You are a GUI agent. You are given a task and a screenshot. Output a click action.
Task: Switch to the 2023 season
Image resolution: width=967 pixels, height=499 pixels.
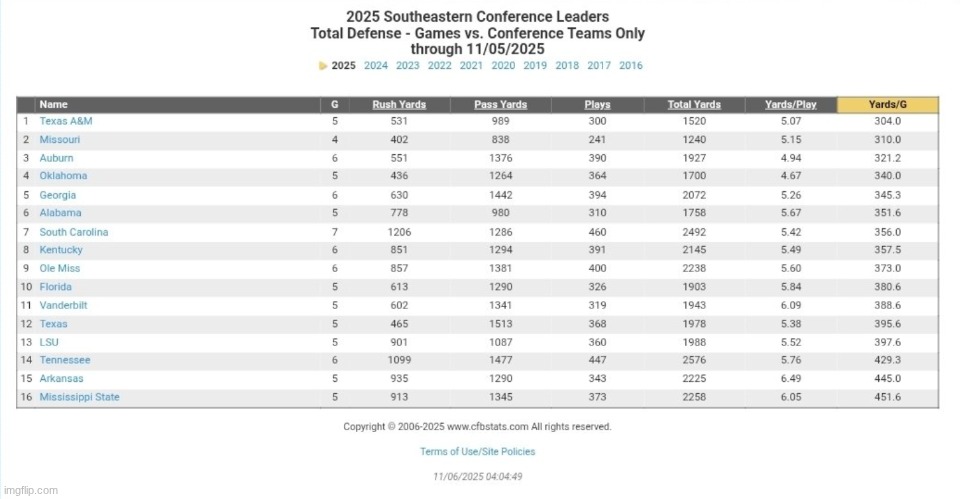[x=408, y=66]
